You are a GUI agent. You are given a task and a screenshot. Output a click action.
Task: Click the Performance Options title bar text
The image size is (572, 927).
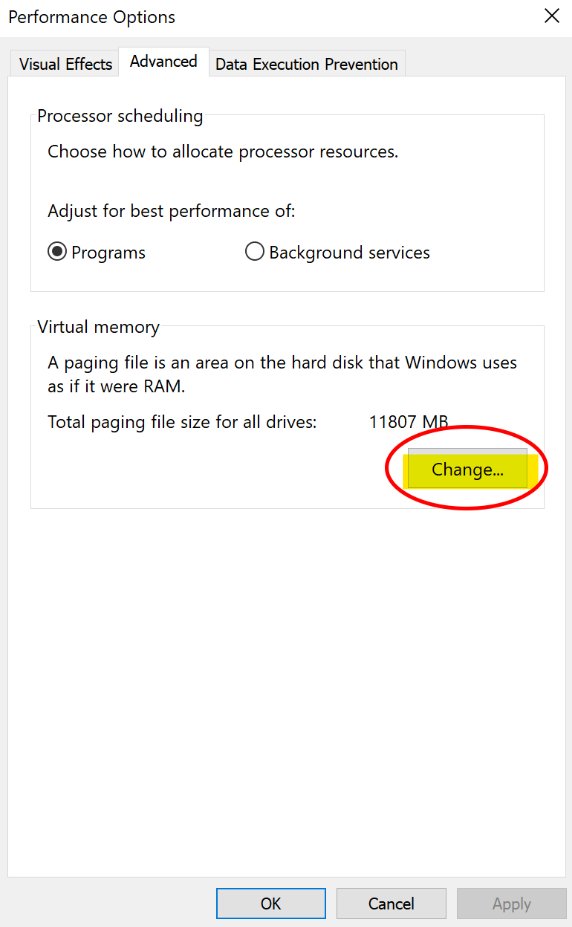coord(92,17)
